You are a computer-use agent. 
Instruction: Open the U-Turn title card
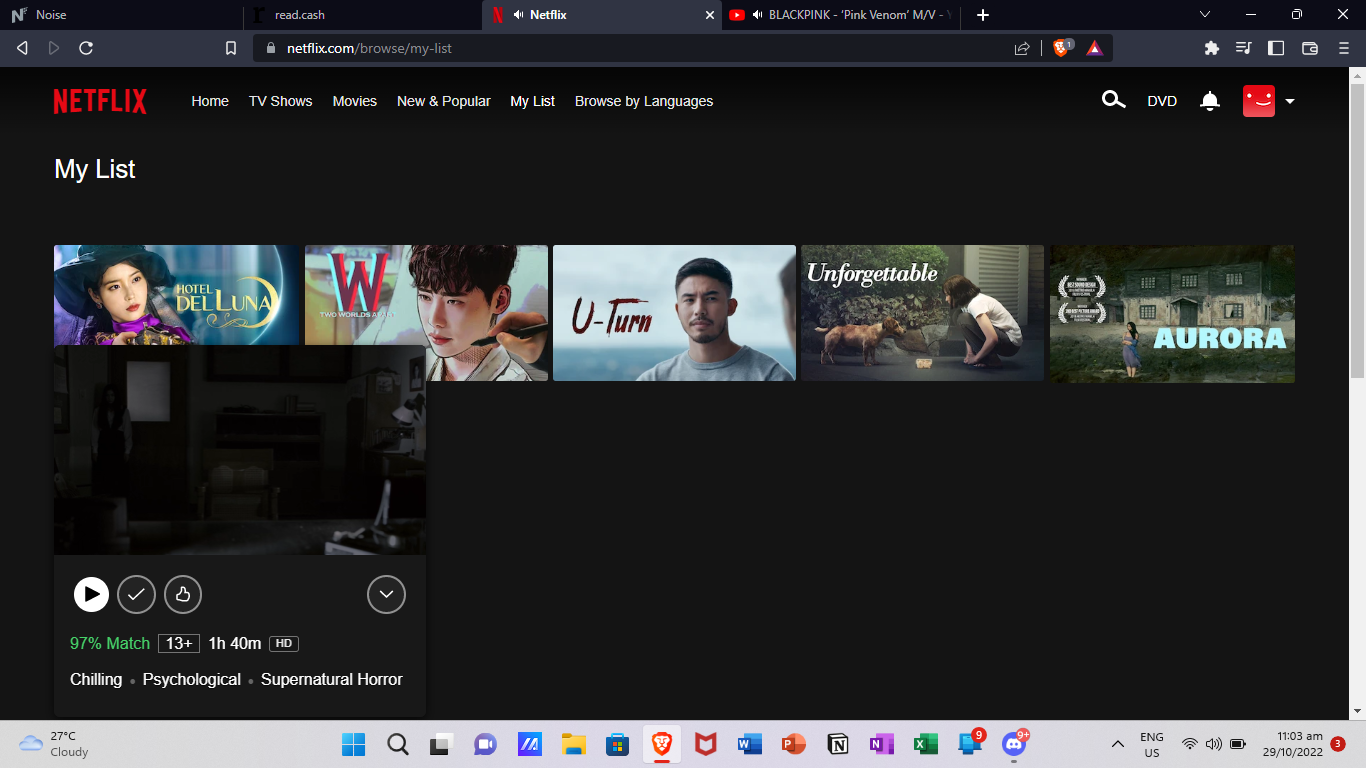click(x=674, y=313)
